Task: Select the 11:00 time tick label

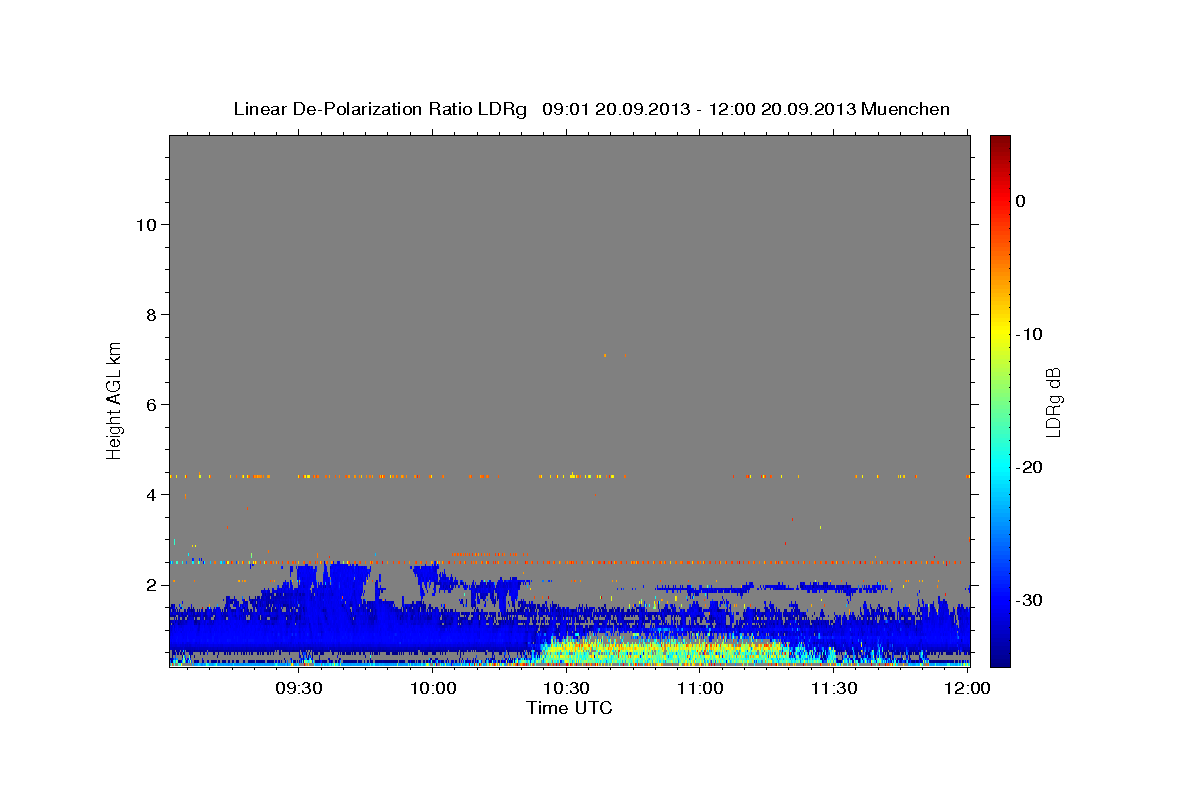Action: tap(701, 688)
